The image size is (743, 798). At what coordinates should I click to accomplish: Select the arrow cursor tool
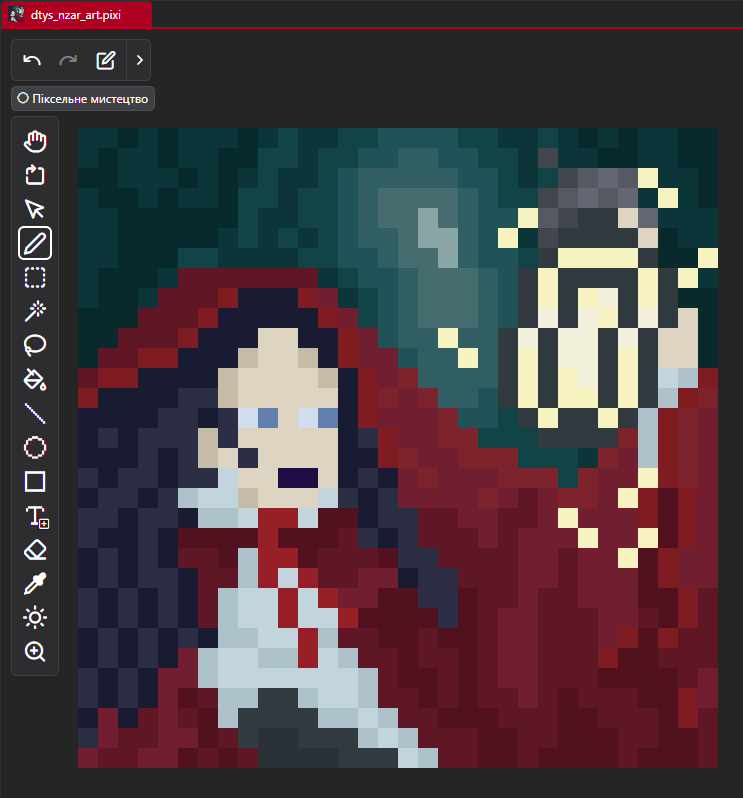(35, 209)
